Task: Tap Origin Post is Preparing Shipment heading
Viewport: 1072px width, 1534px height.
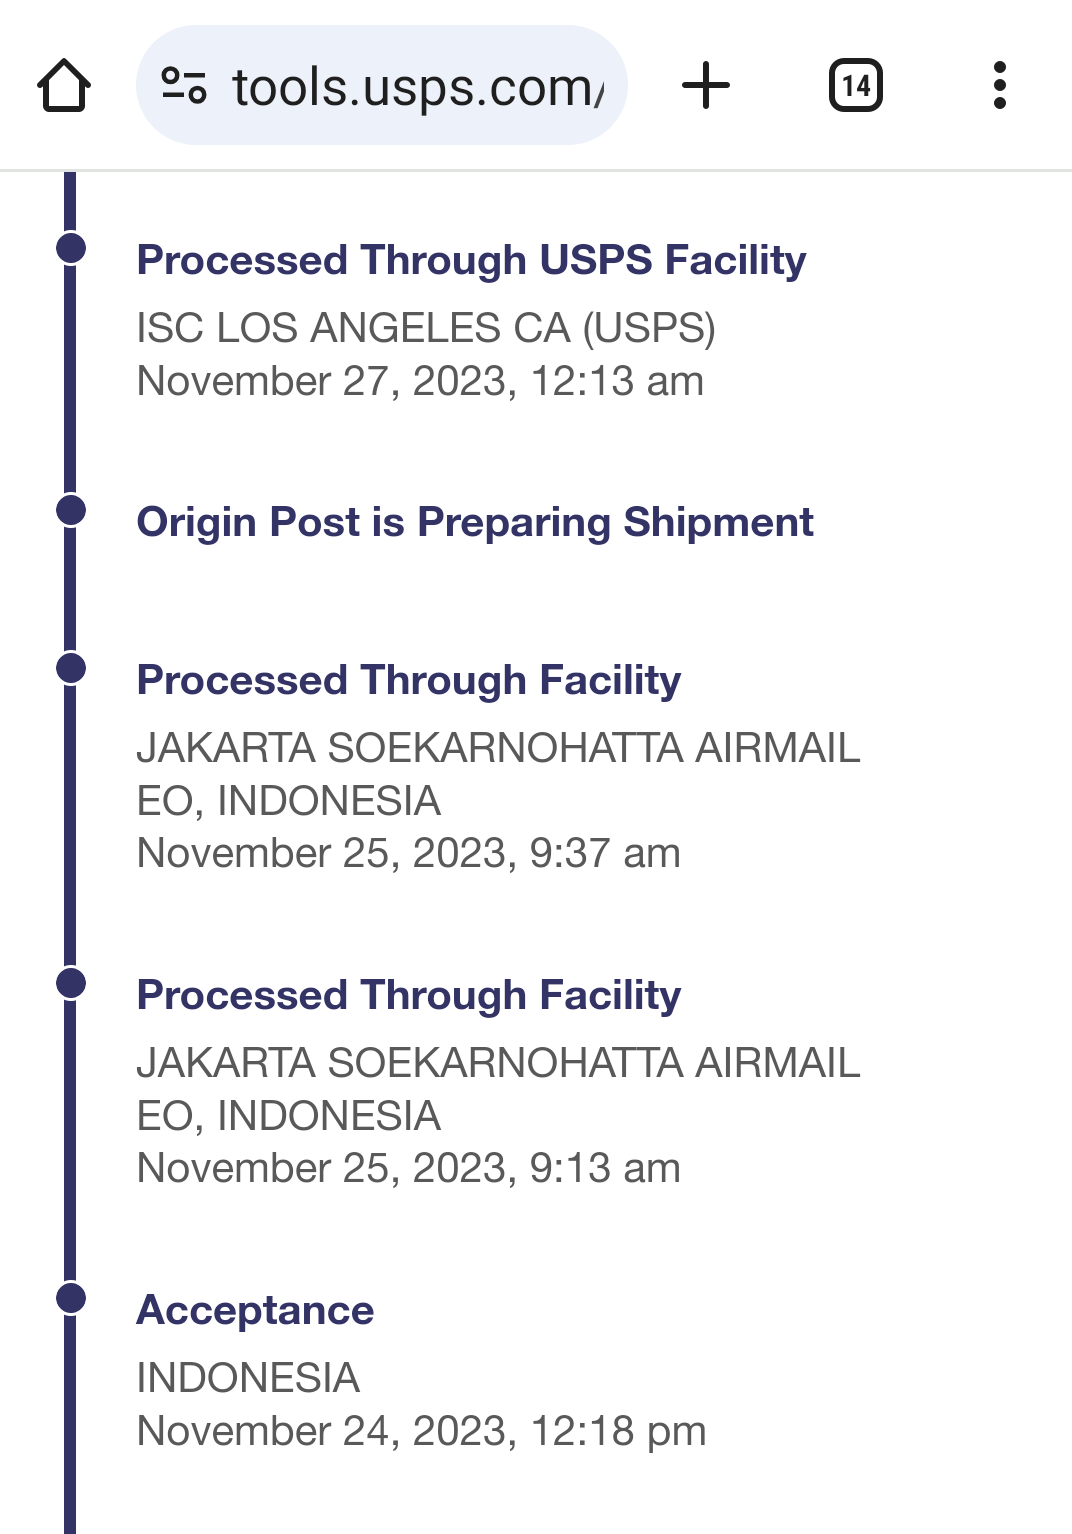Action: (475, 523)
